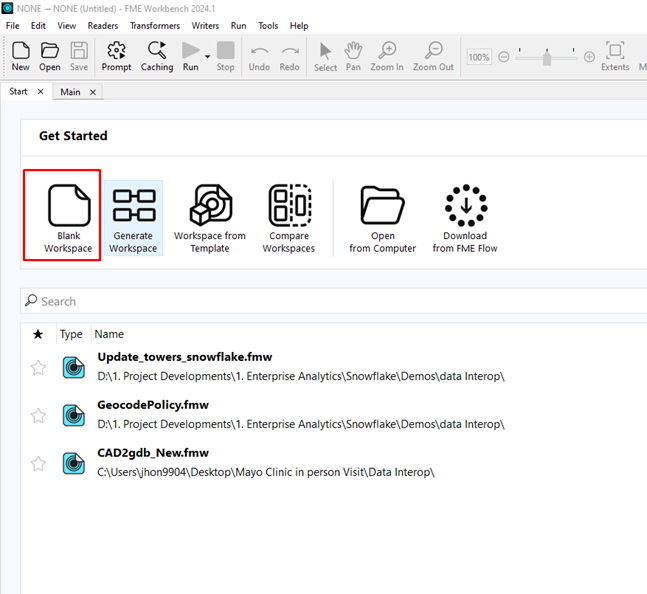Click the 100% zoom percentage field
The image size is (647, 594).
point(479,57)
